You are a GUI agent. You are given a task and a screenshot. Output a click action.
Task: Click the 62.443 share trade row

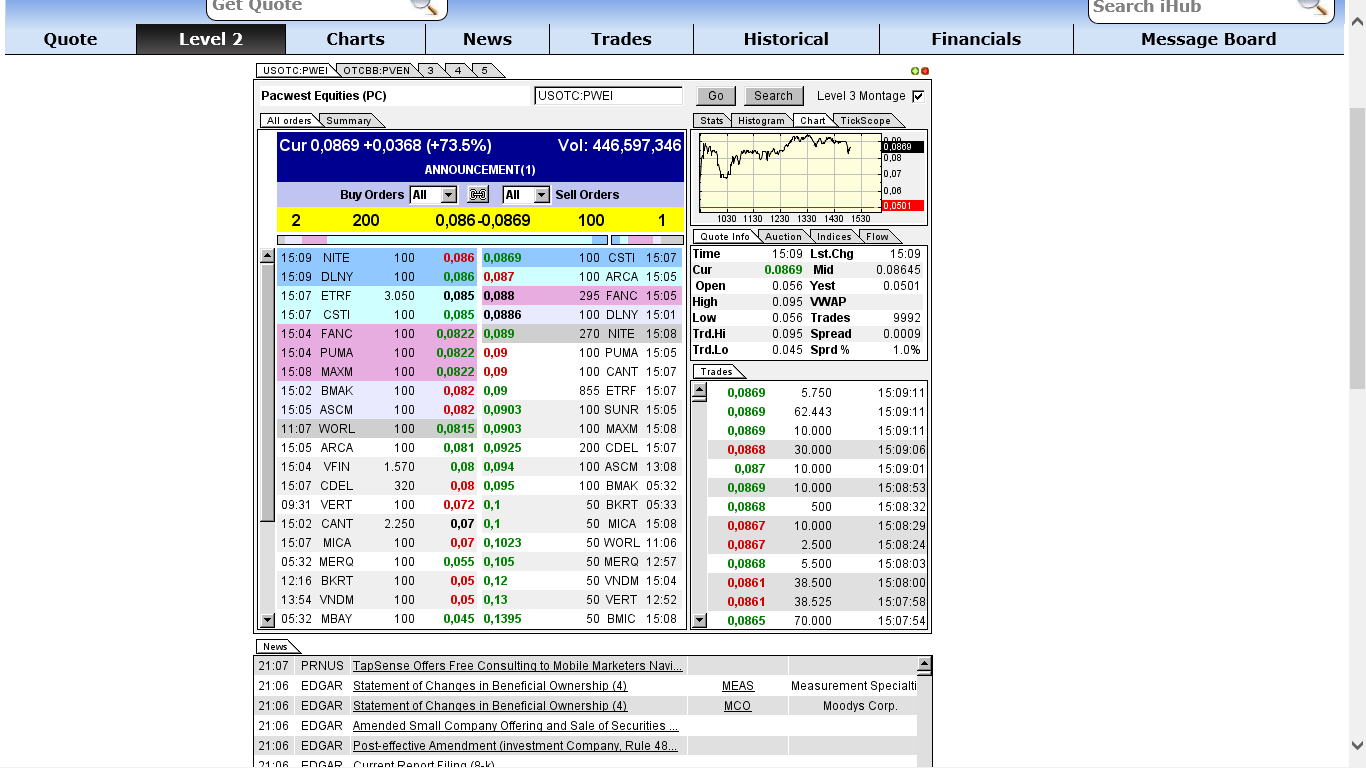[818, 412]
